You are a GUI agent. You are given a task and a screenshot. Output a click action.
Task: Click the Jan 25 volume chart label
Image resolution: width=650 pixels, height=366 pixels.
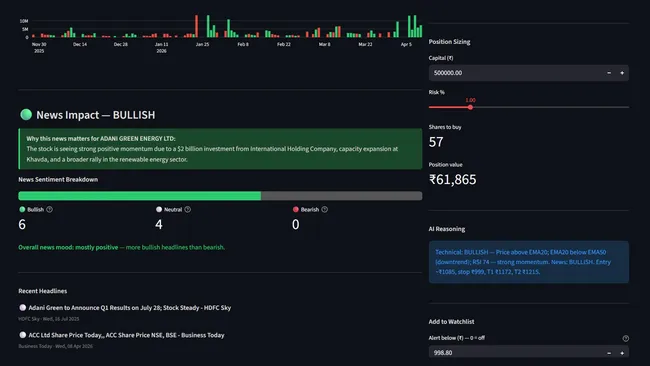pyautogui.click(x=202, y=44)
